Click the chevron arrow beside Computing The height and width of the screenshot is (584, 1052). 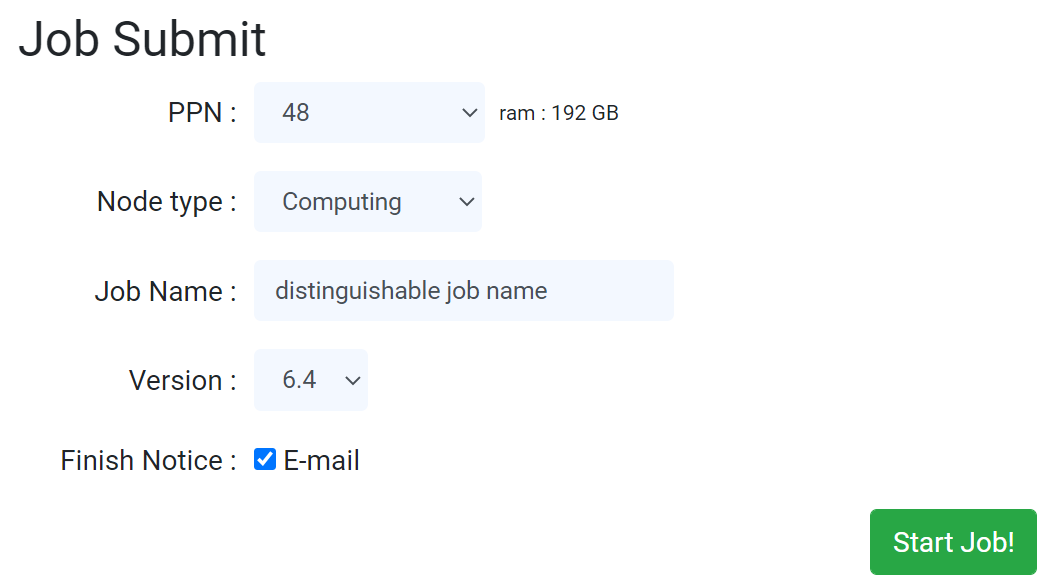pos(466,202)
